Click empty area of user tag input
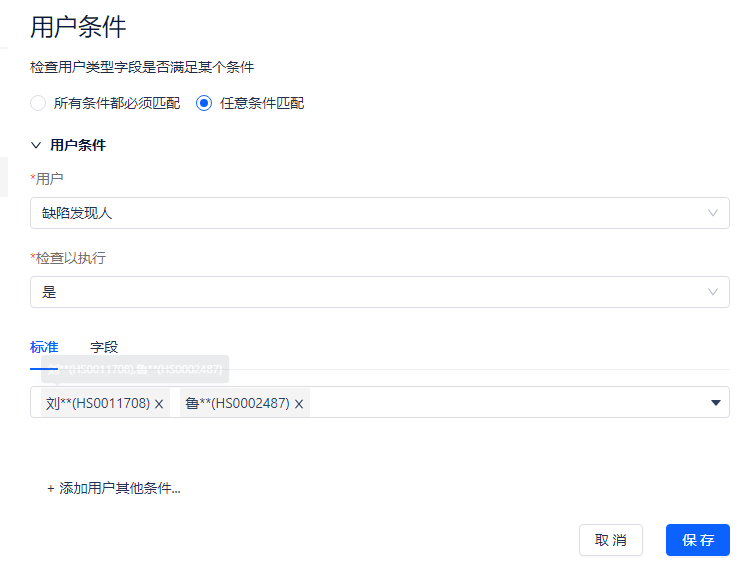This screenshot has height=570, width=745. 500,402
